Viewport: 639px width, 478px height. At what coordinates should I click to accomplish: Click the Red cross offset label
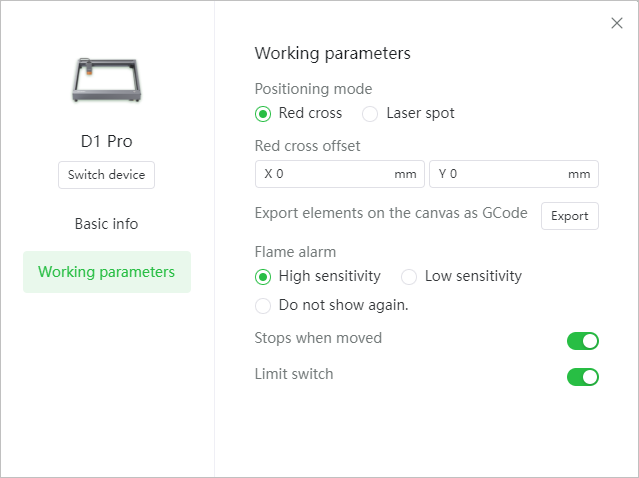click(x=307, y=146)
